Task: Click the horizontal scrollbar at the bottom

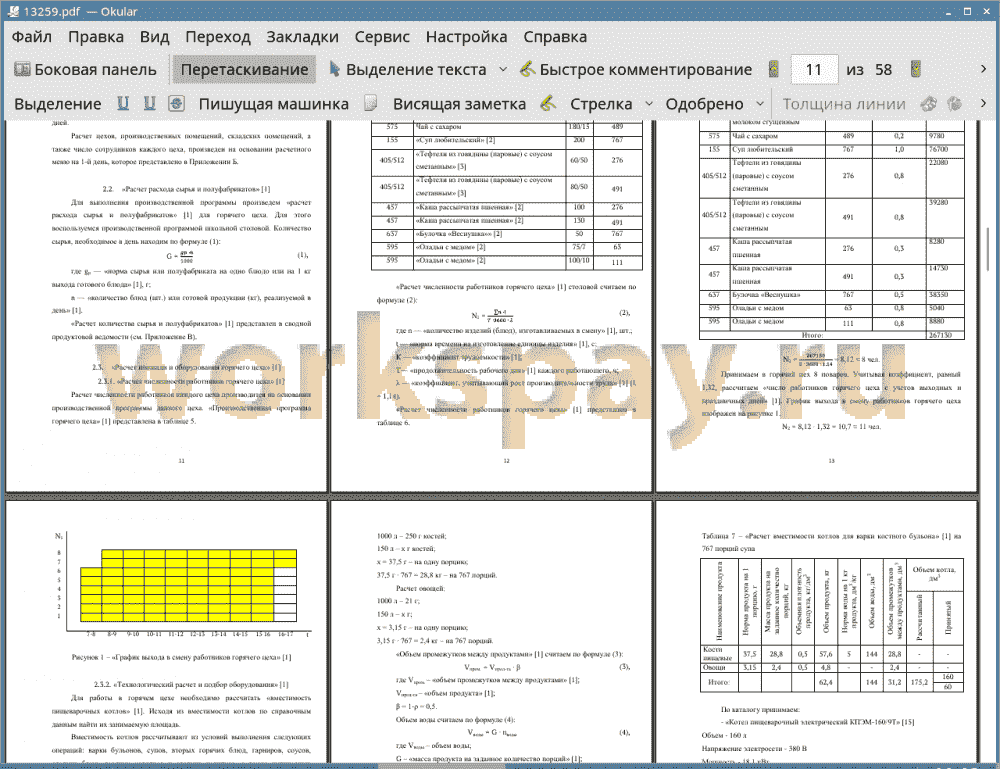Action: [441, 765]
